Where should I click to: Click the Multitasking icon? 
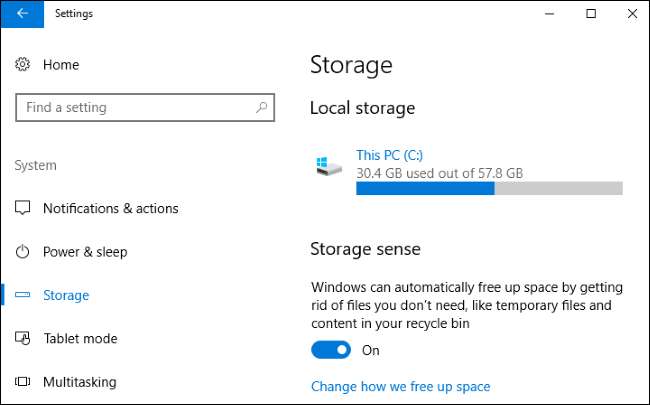[23, 382]
